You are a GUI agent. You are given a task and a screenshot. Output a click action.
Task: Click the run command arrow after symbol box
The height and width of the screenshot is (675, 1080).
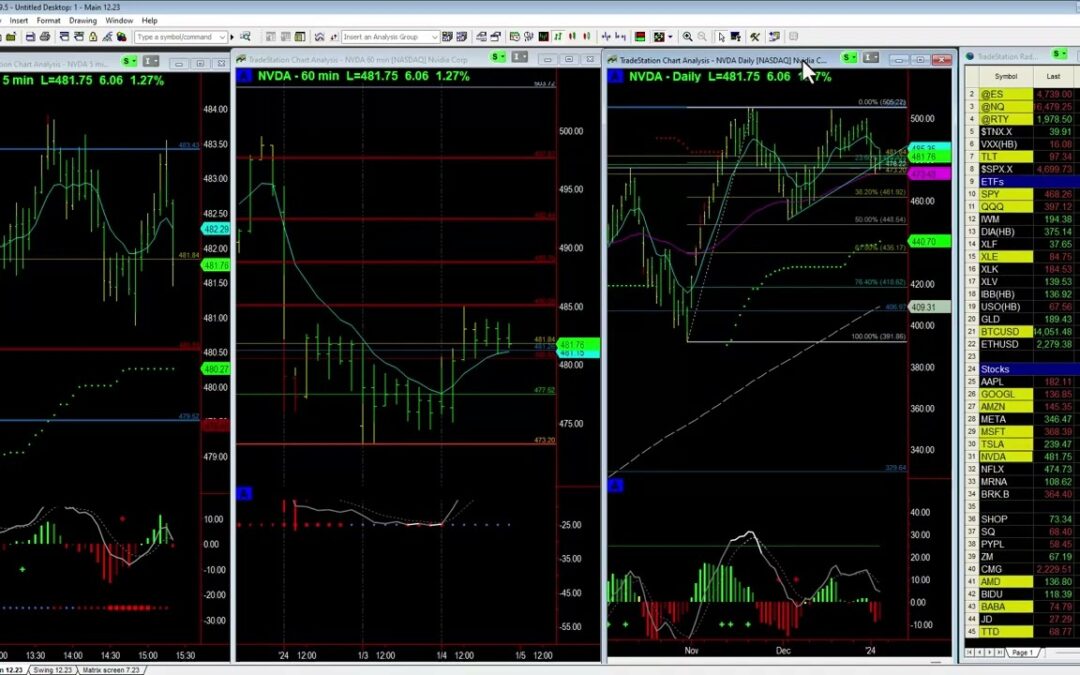tap(232, 37)
